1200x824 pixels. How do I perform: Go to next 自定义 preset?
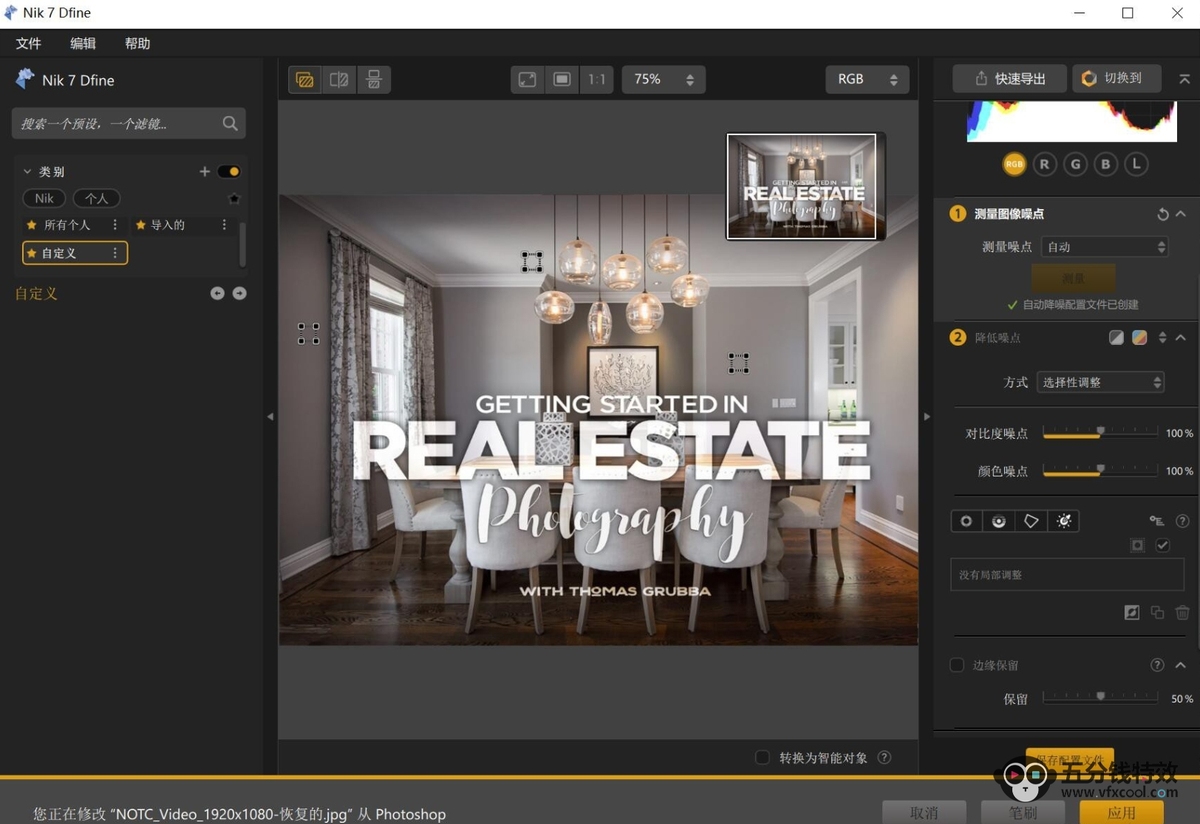click(239, 293)
